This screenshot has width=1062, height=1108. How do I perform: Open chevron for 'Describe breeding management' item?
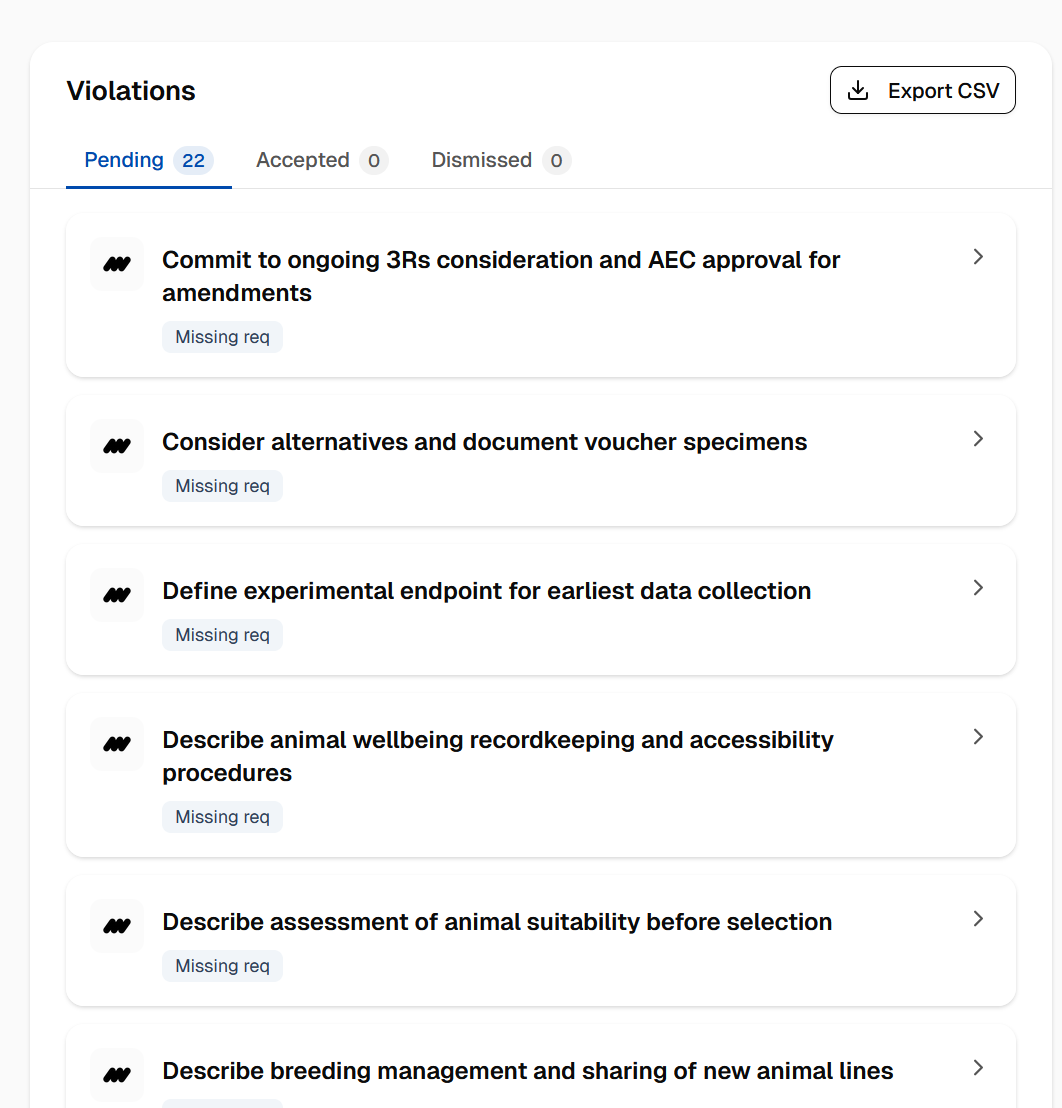[978, 1068]
